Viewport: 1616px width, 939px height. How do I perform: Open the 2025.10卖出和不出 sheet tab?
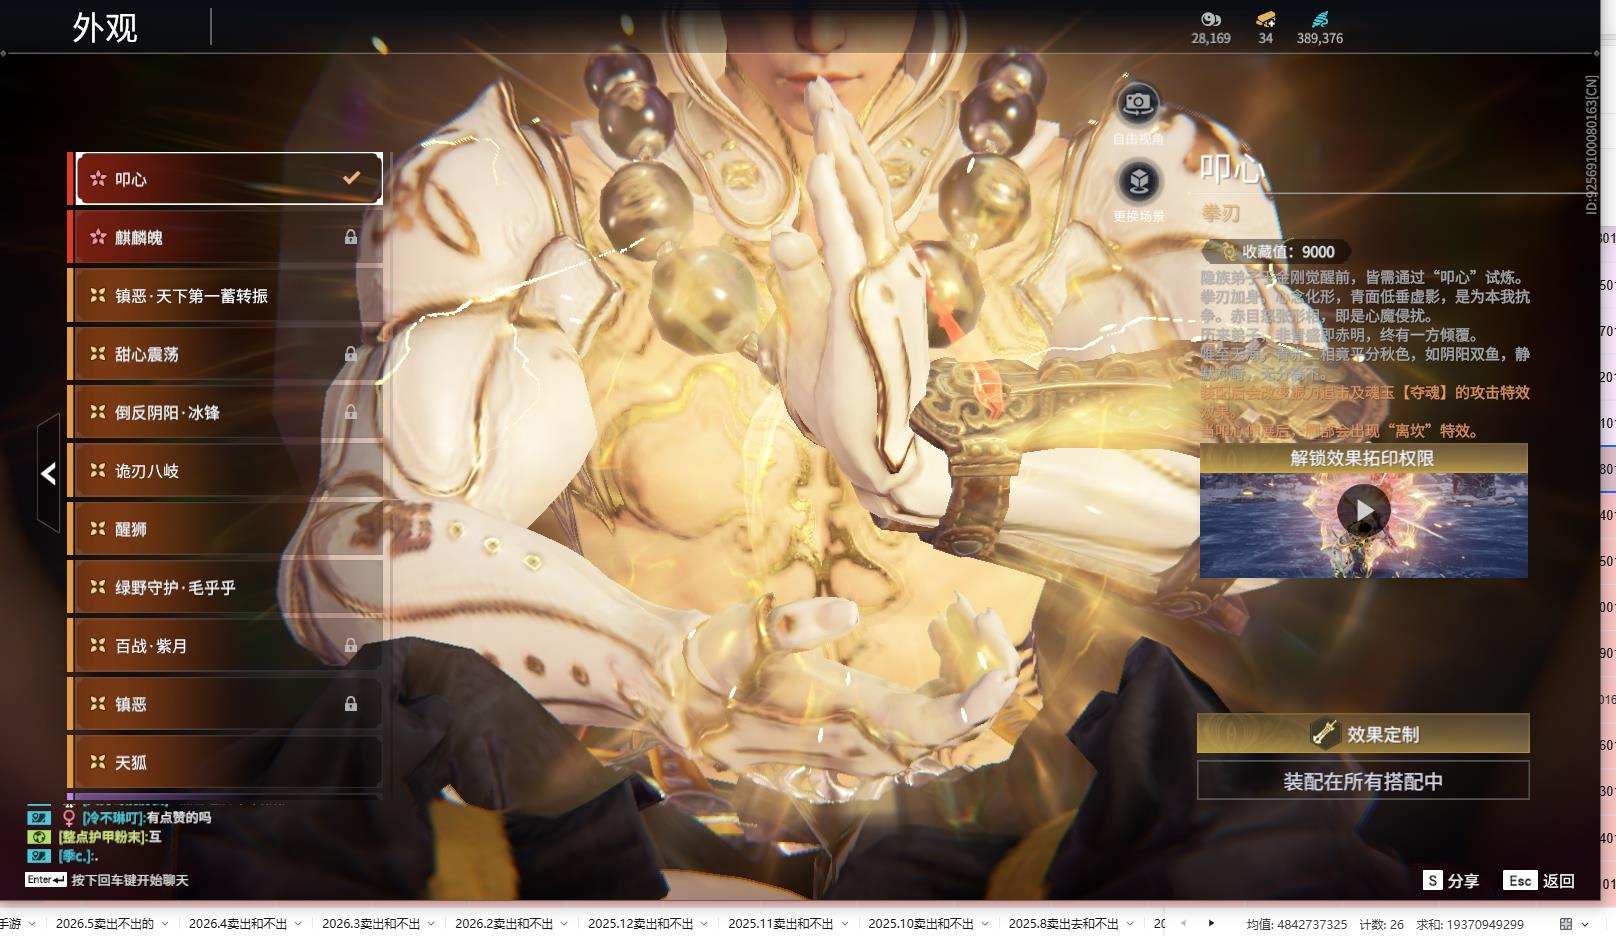(921, 923)
